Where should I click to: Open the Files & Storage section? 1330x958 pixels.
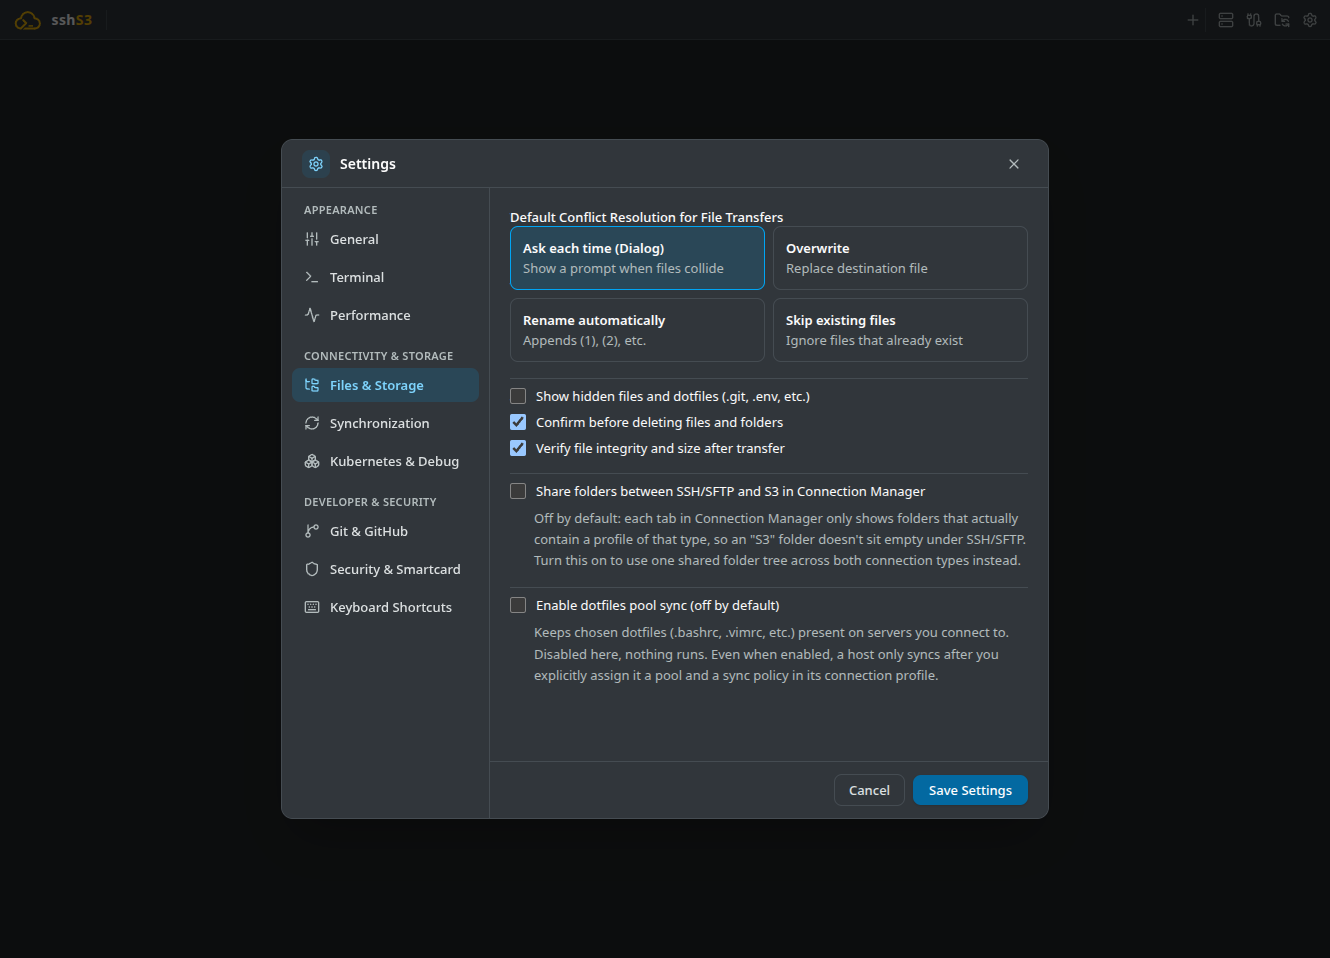coord(385,386)
